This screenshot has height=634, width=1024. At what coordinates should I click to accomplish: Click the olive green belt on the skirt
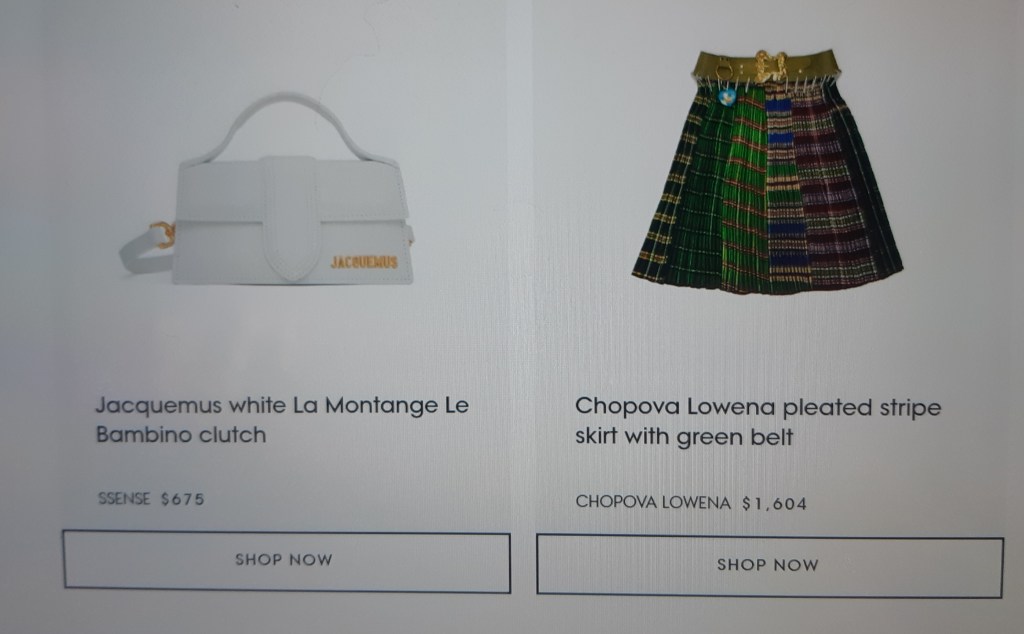(x=765, y=65)
